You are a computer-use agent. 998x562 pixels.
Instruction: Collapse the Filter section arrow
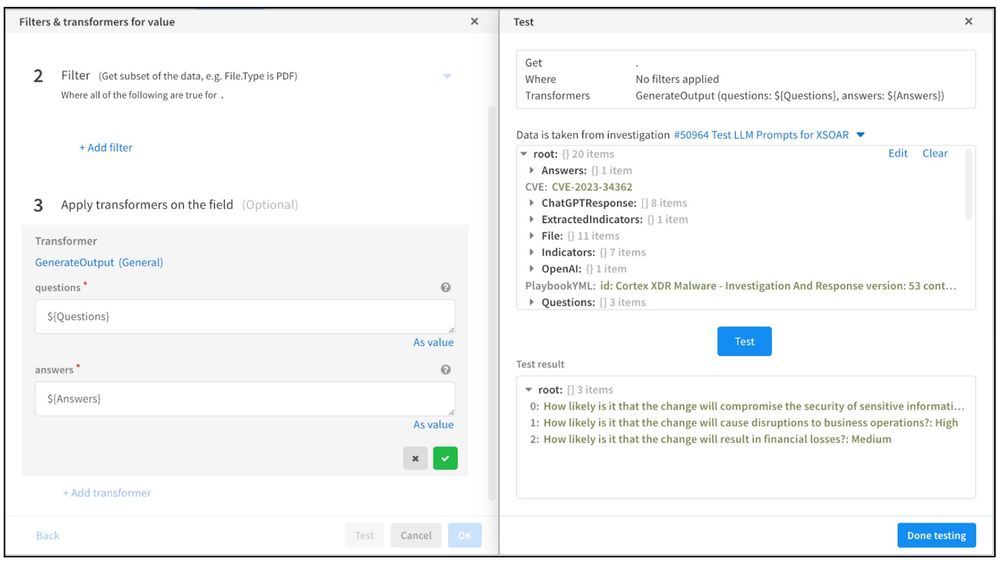(447, 77)
